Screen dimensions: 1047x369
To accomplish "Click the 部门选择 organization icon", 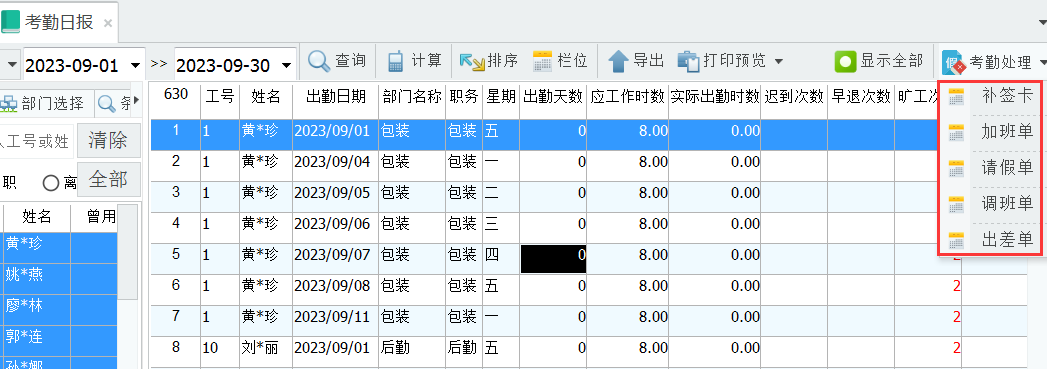I will click(9, 103).
